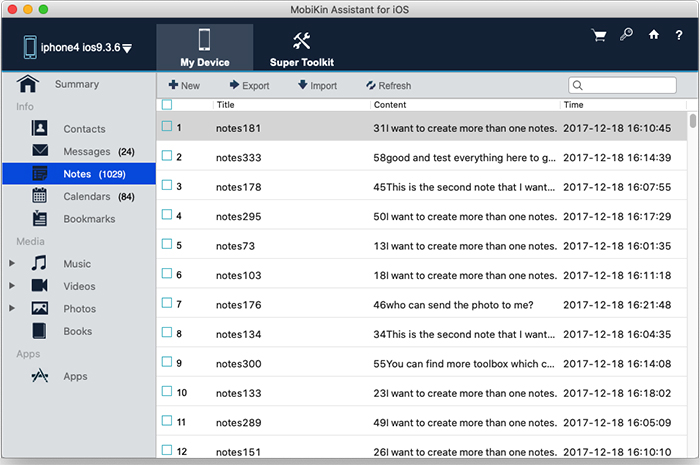Click the Refresh circular arrows icon
The width and height of the screenshot is (700, 465).
pyautogui.click(x=371, y=85)
